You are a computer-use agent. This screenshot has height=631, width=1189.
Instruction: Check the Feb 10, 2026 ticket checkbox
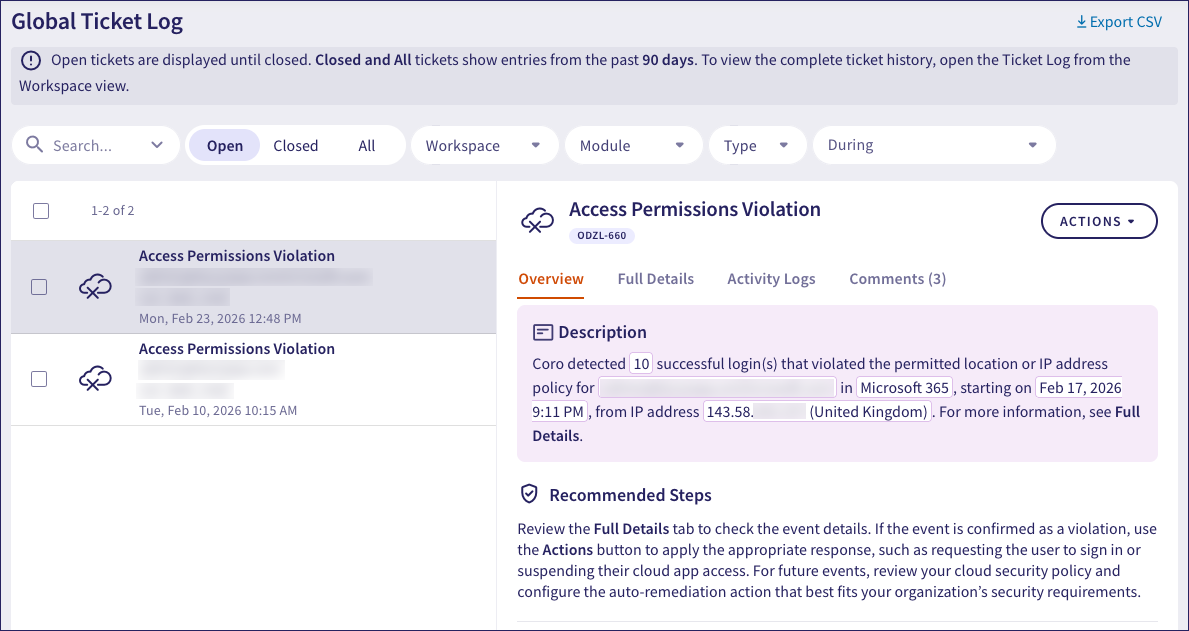(39, 378)
